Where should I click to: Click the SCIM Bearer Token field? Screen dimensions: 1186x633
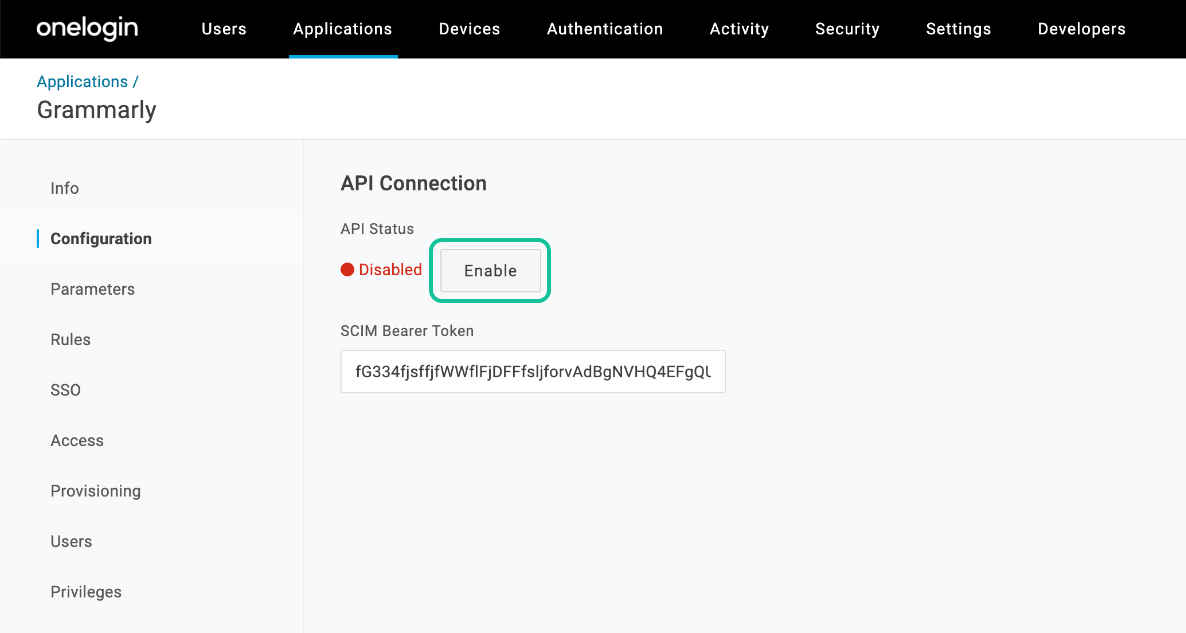click(x=532, y=371)
